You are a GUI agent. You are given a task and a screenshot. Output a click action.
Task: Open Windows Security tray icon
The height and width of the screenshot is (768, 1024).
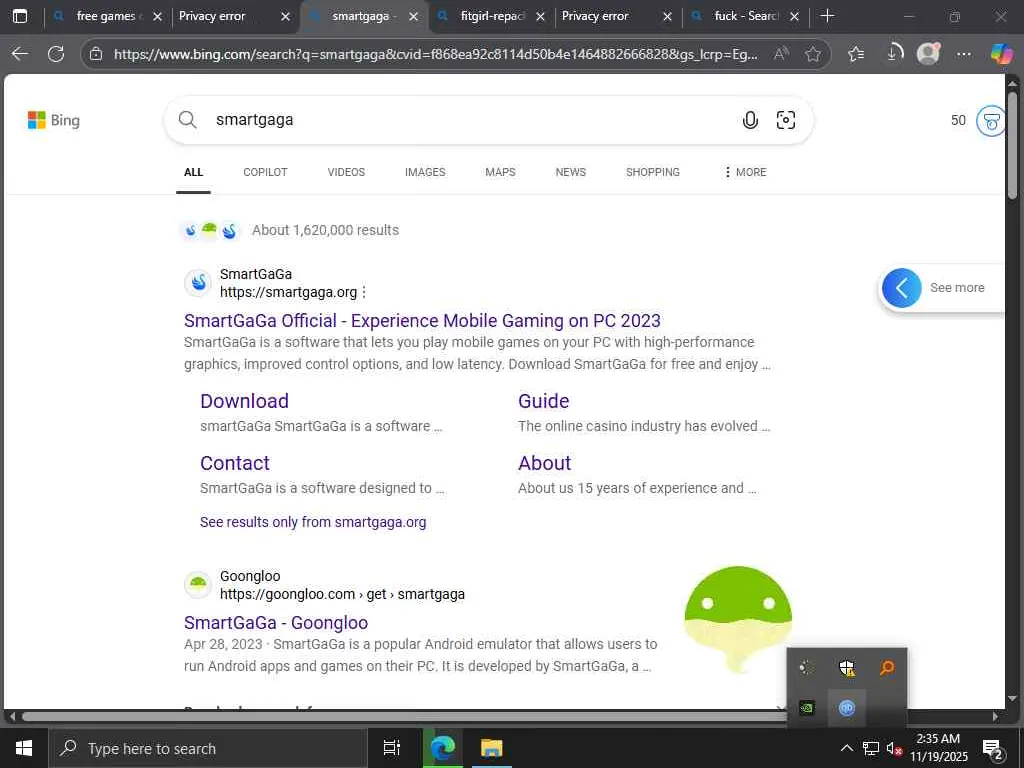[847, 667]
